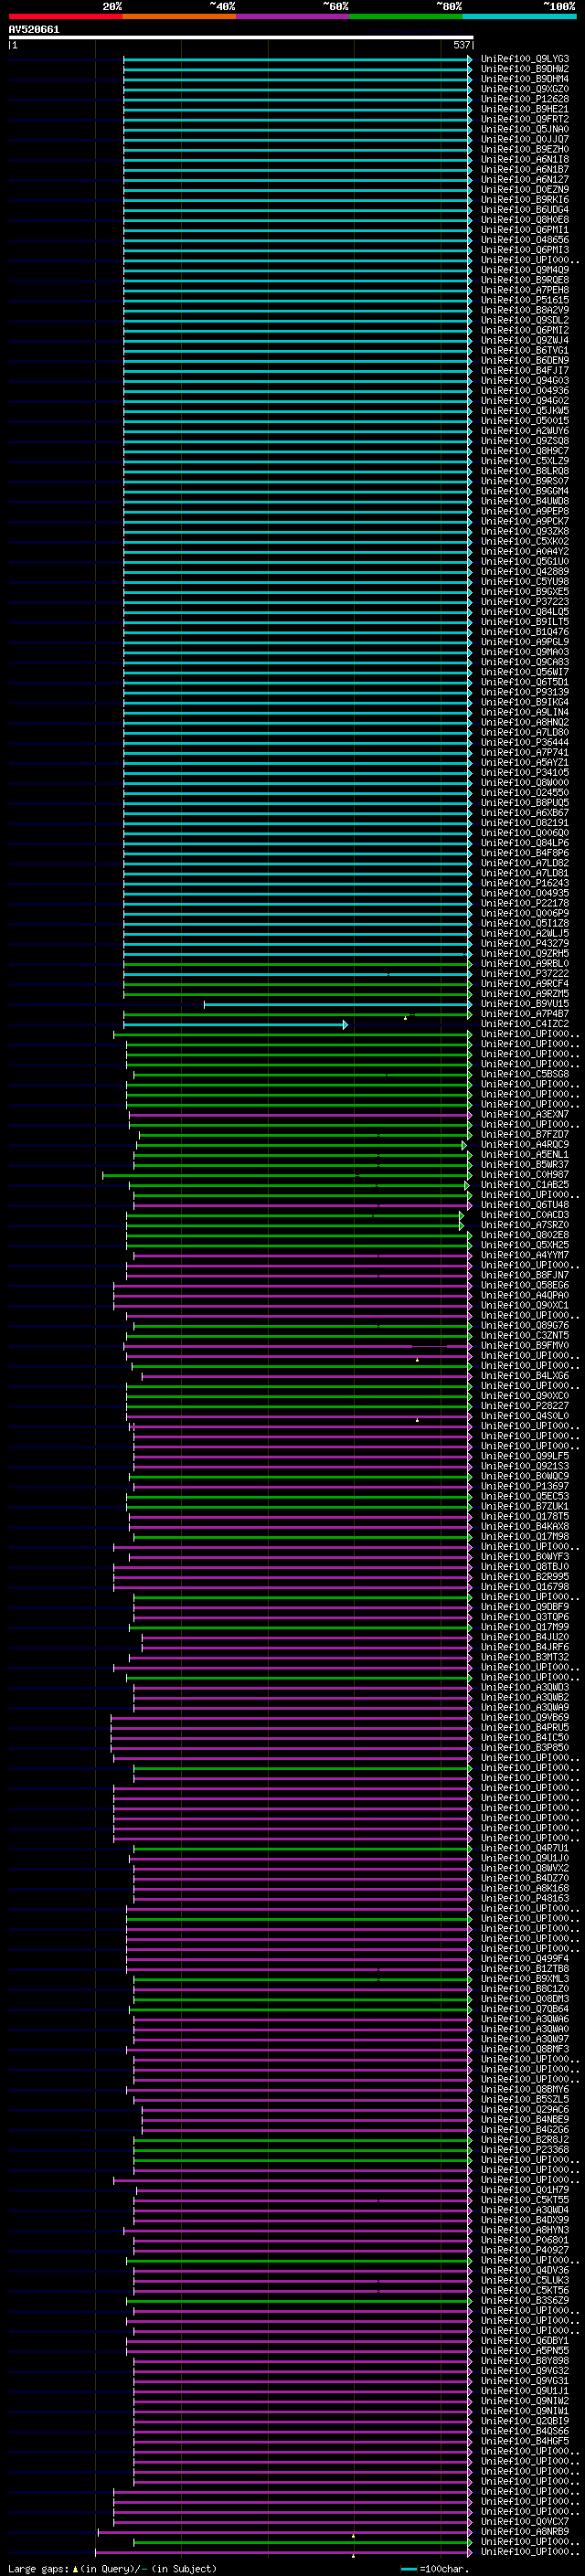This screenshot has width=585, height=2576.
Task: Click the AV520661 query name
Action: pyautogui.click(x=34, y=30)
